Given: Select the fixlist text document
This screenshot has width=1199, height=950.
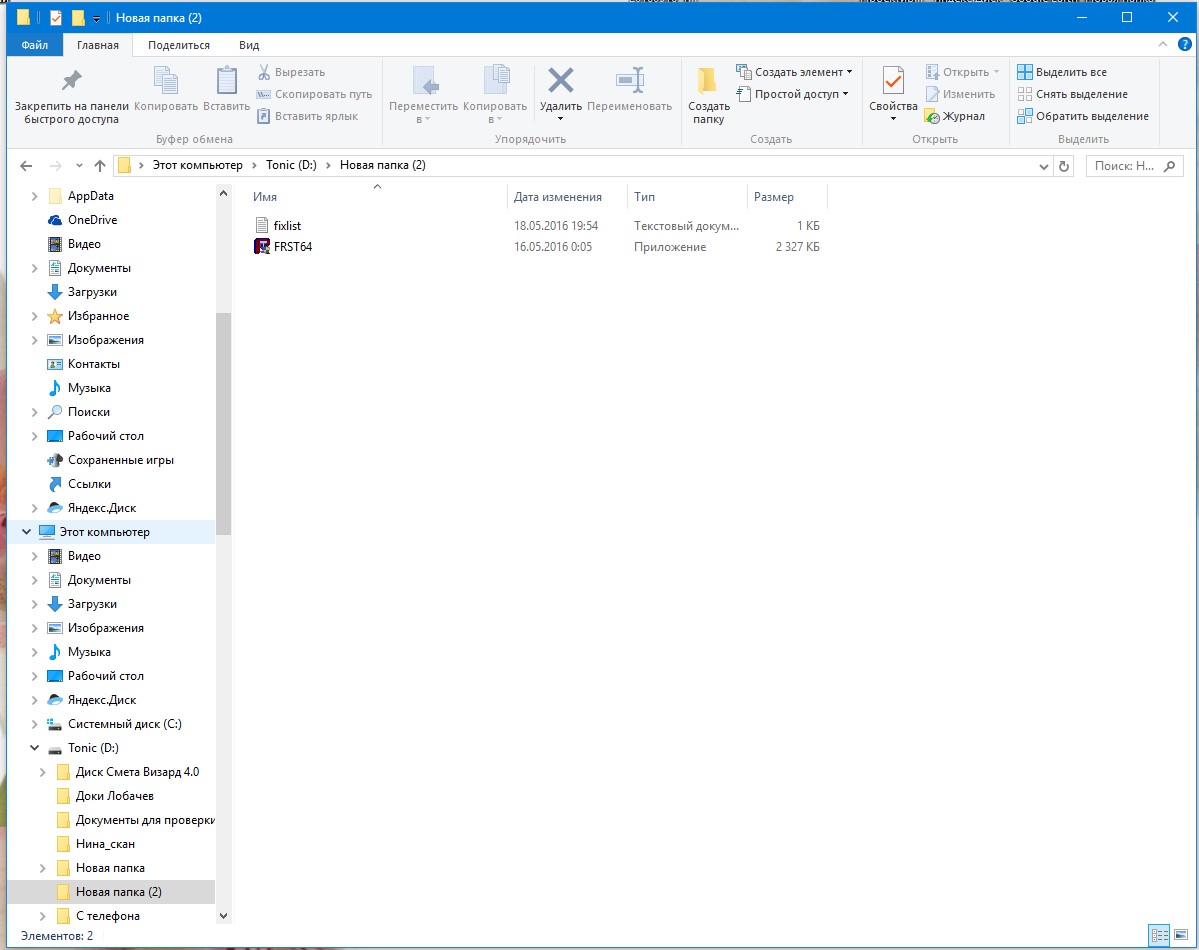Looking at the screenshot, I should pyautogui.click(x=287, y=226).
